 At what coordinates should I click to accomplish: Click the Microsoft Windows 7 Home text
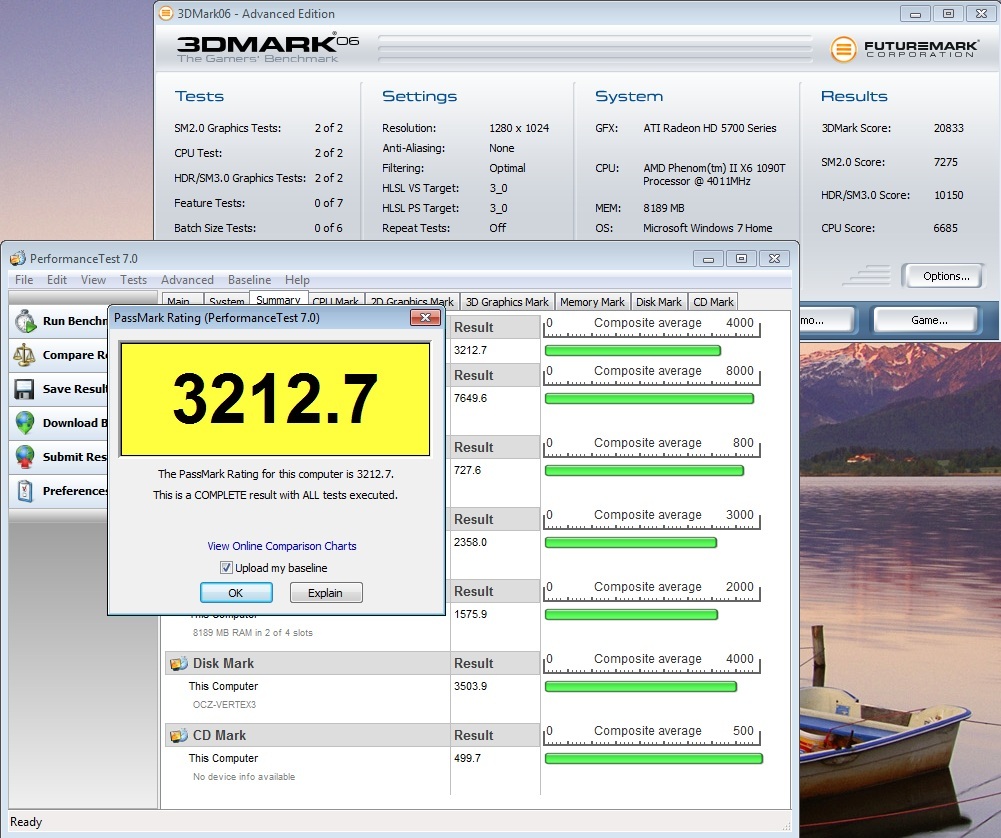[707, 228]
